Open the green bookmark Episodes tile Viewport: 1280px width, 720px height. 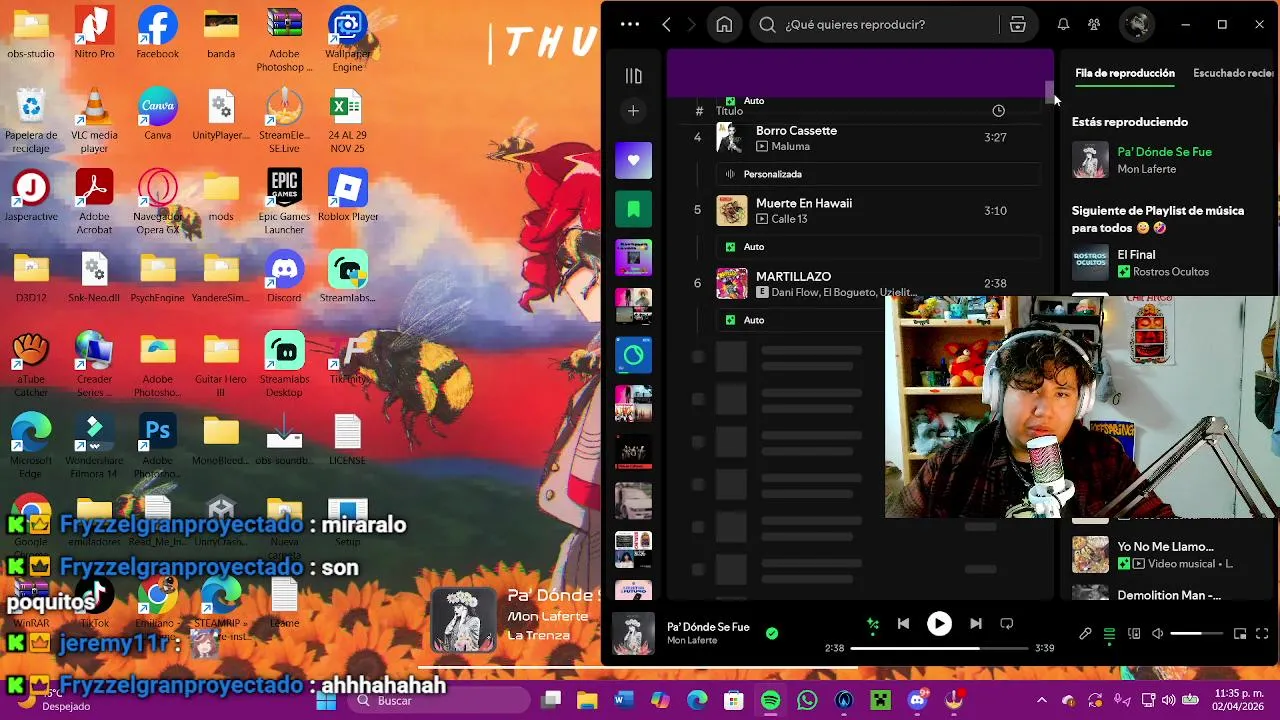(x=633, y=209)
